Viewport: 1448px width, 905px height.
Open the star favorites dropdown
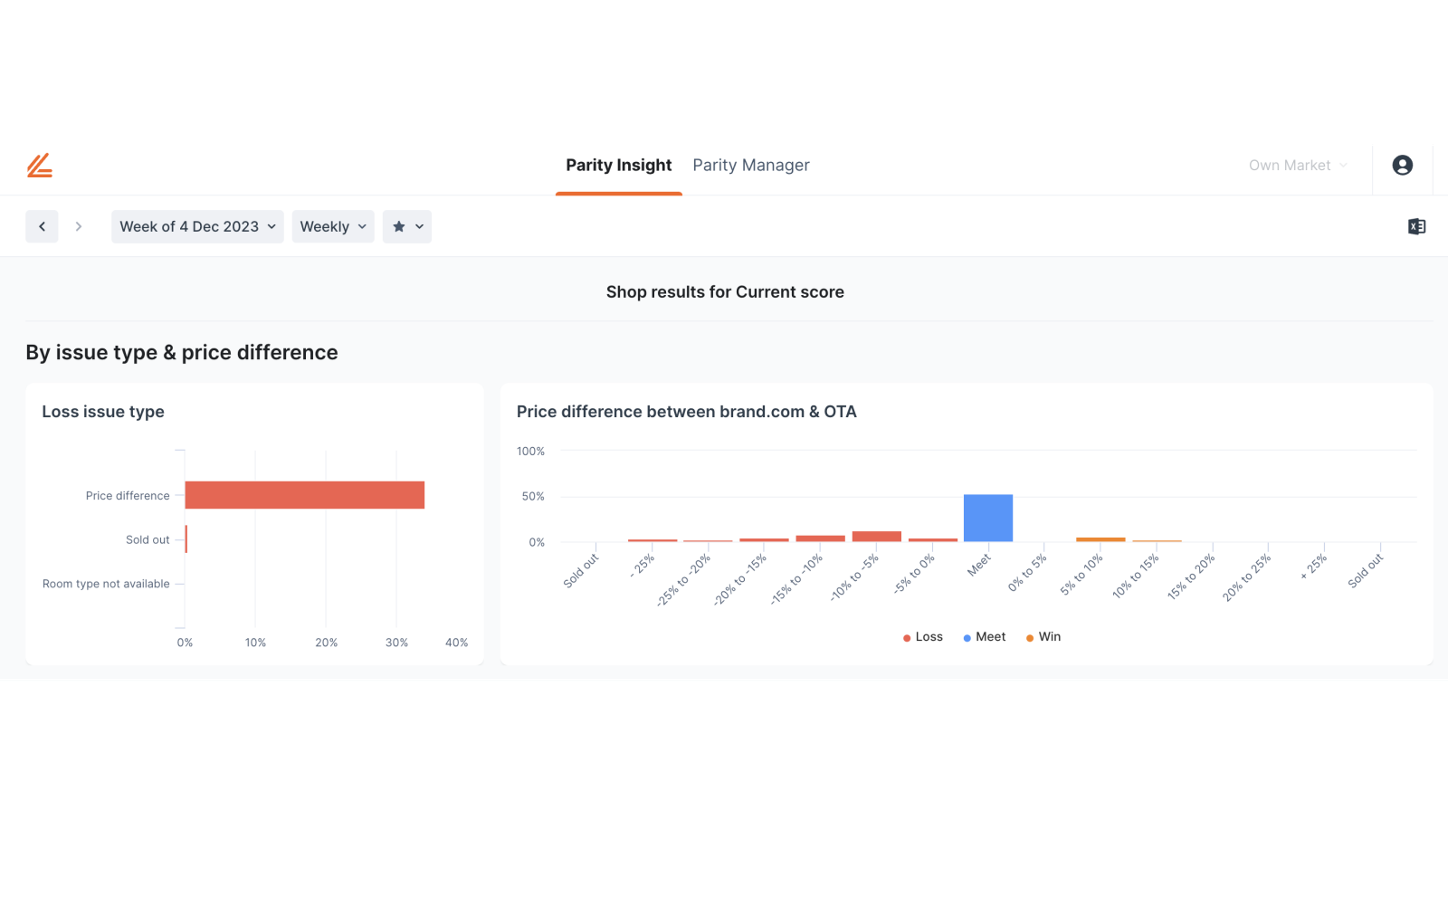(407, 227)
